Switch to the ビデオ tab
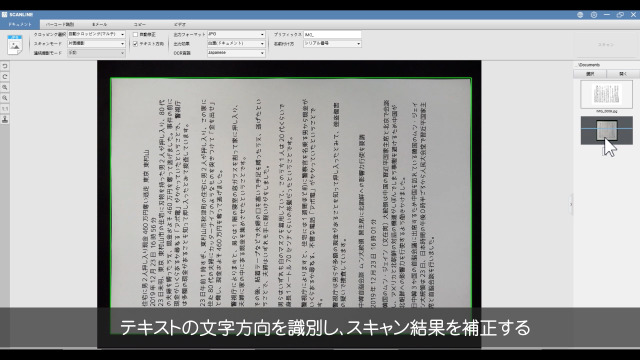The height and width of the screenshot is (360, 640). (x=180, y=24)
